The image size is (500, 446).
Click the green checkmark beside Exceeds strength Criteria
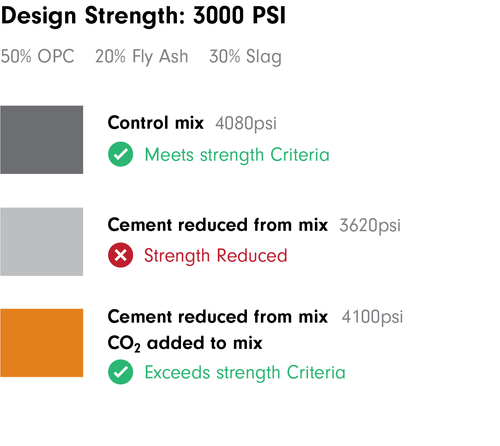tap(120, 372)
